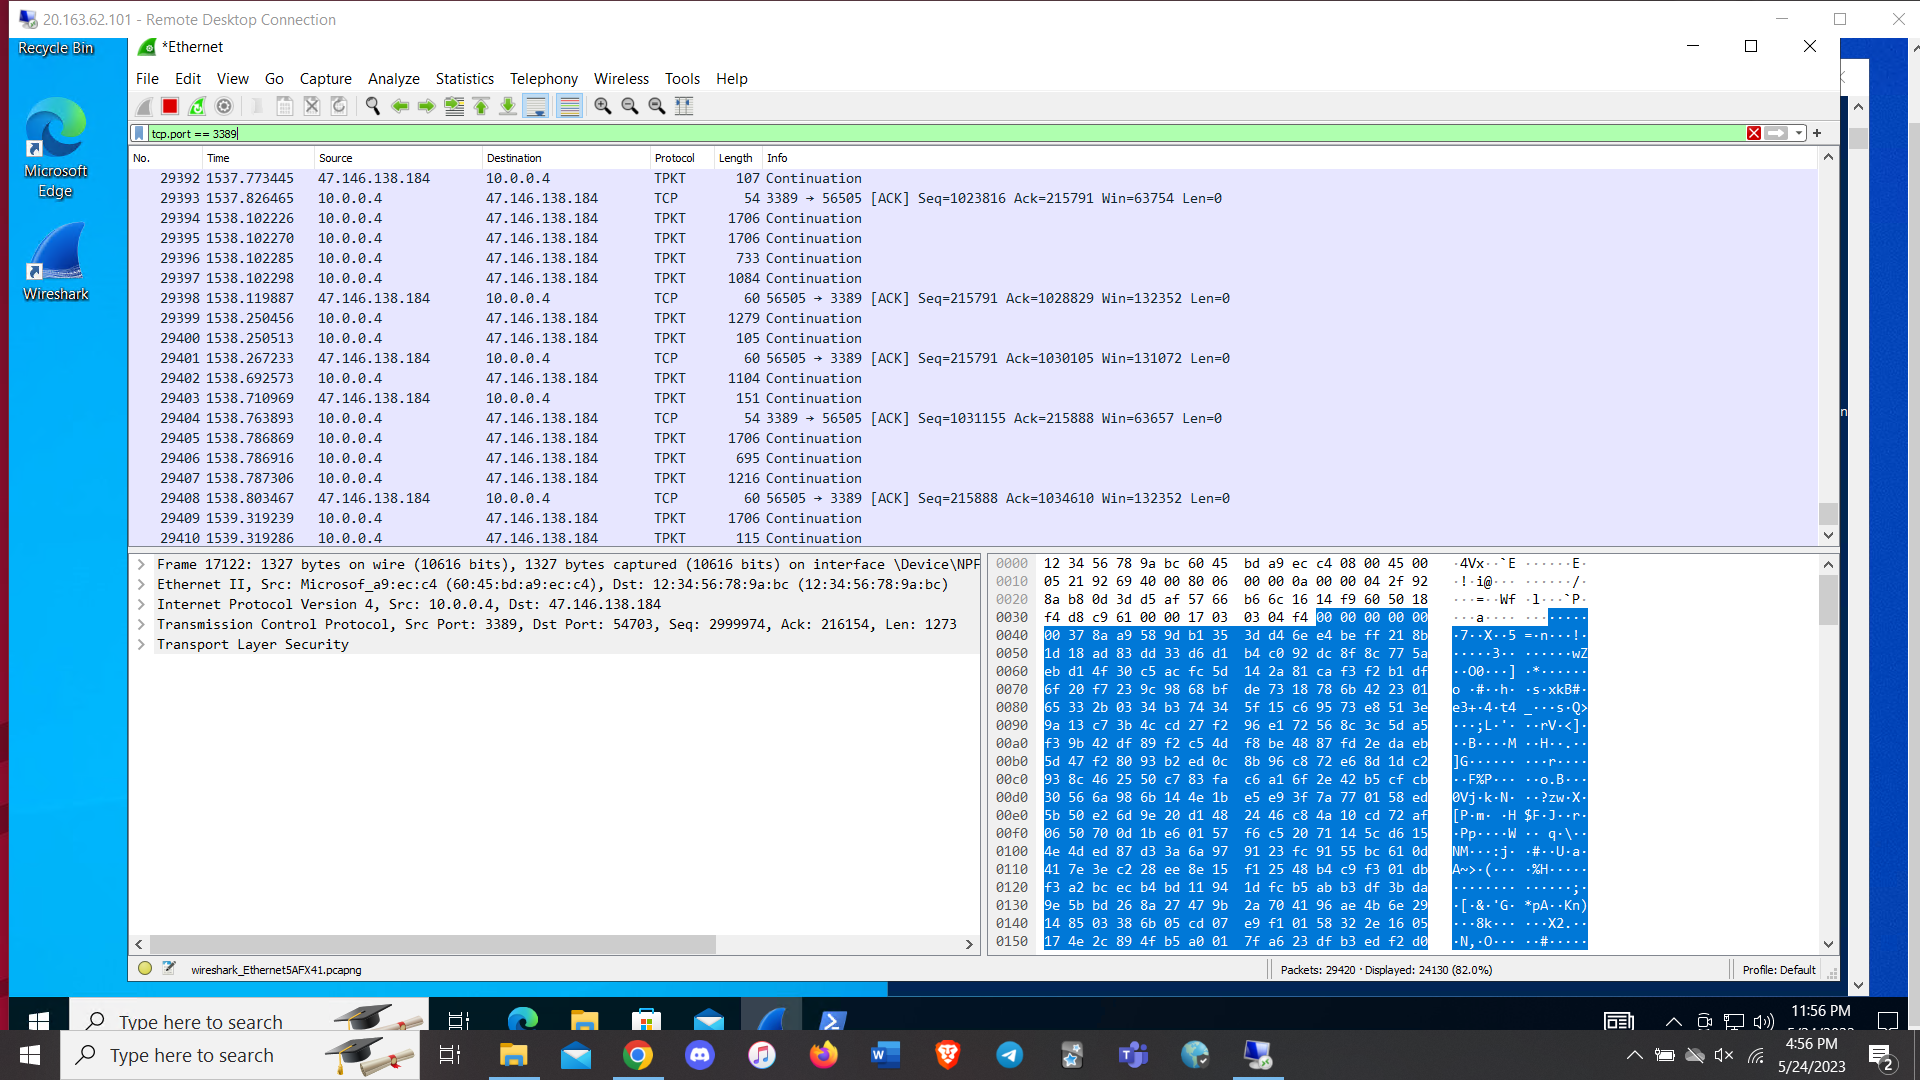Toggle packet list coloring rules
The image size is (1920, 1080).
click(569, 106)
